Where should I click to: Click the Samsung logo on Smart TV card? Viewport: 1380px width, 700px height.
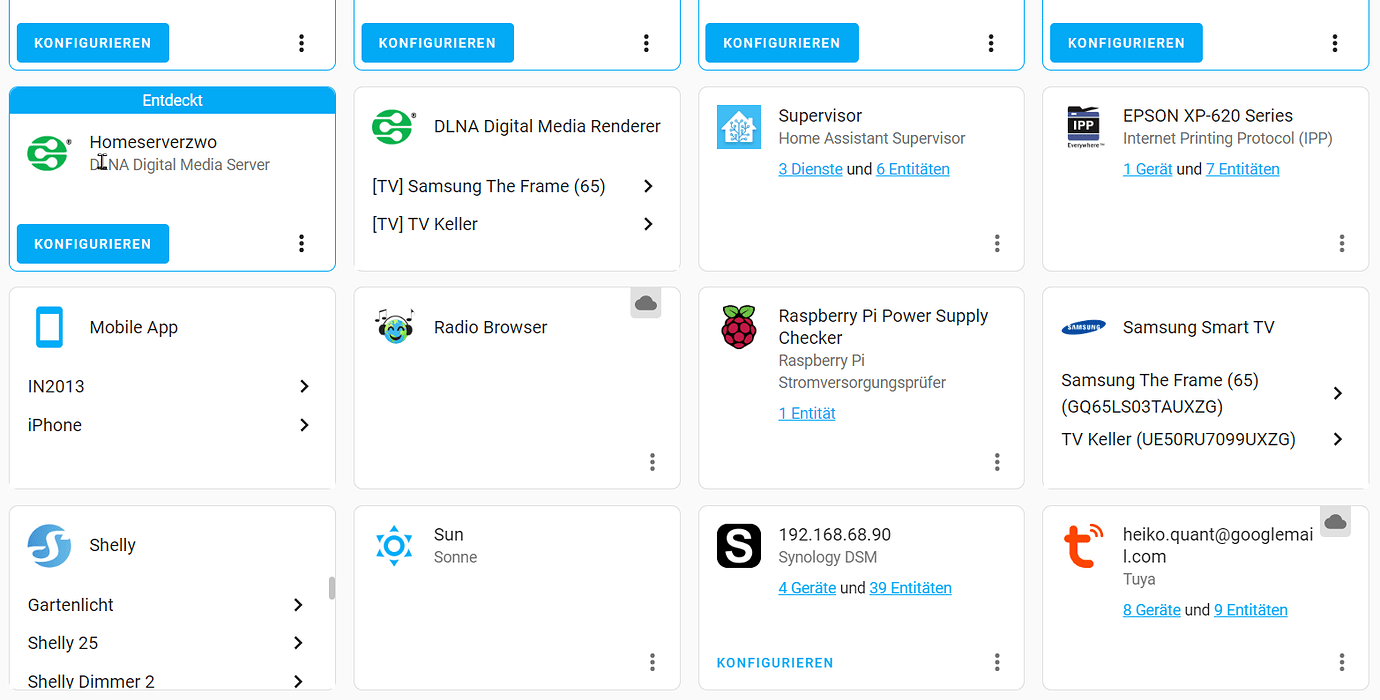click(x=1083, y=327)
